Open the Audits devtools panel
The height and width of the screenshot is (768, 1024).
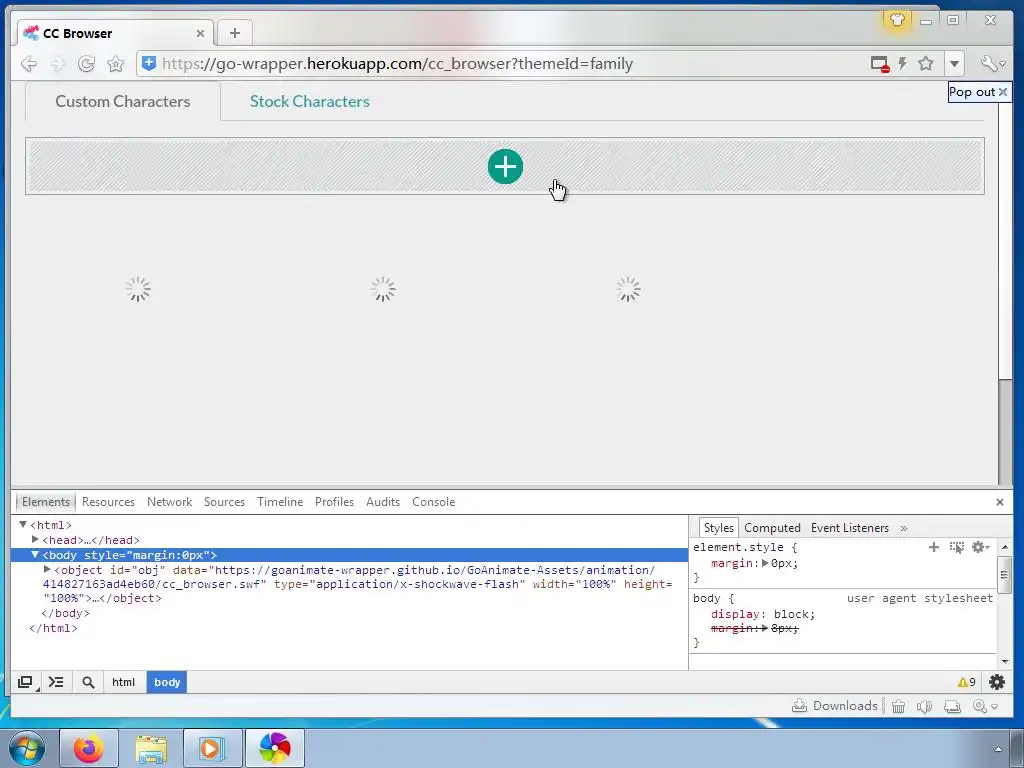point(383,502)
